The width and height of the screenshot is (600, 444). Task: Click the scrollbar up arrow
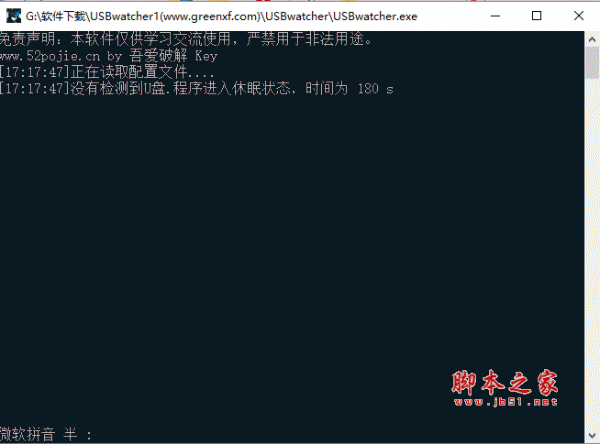pos(592,39)
